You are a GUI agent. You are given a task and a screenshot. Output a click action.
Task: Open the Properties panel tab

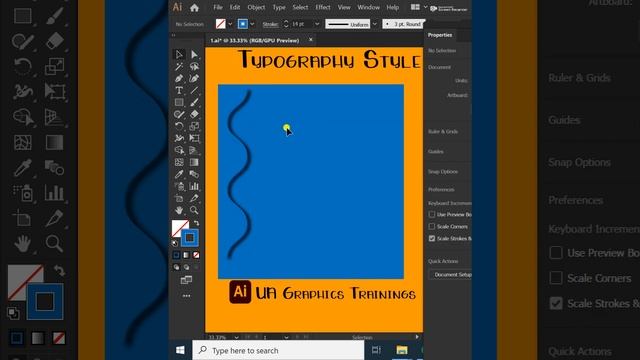[440, 35]
